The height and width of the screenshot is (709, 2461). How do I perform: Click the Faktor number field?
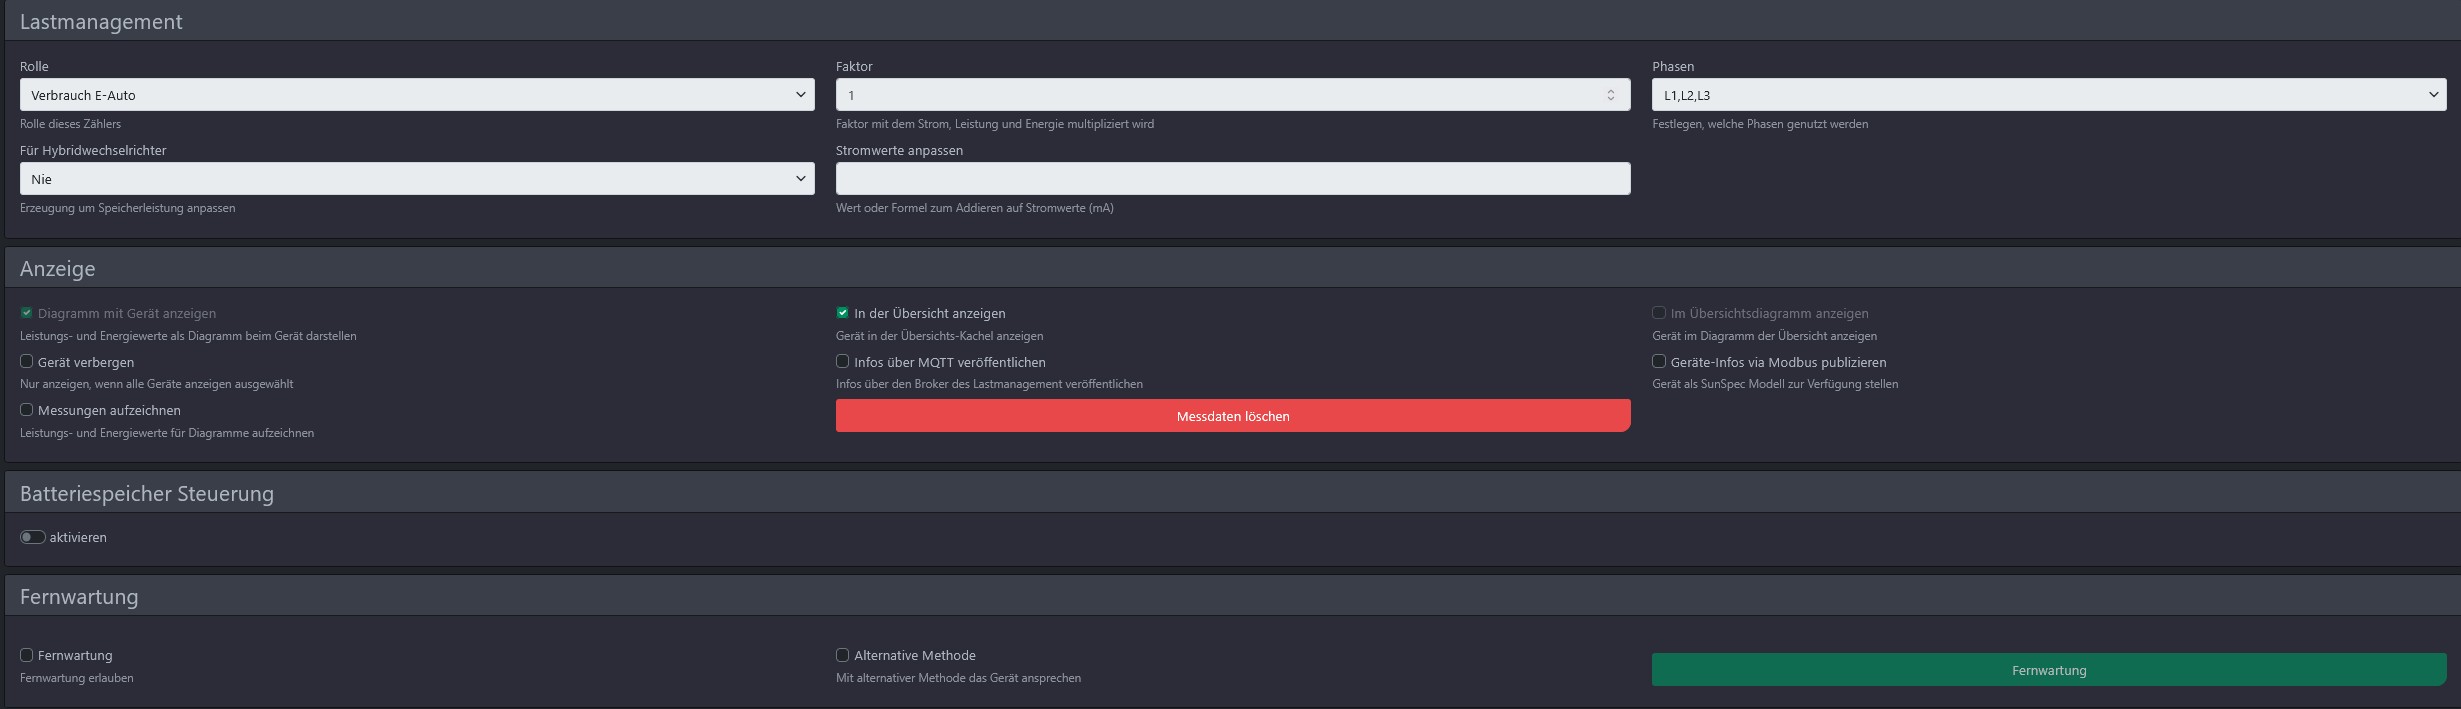[x=1220, y=95]
